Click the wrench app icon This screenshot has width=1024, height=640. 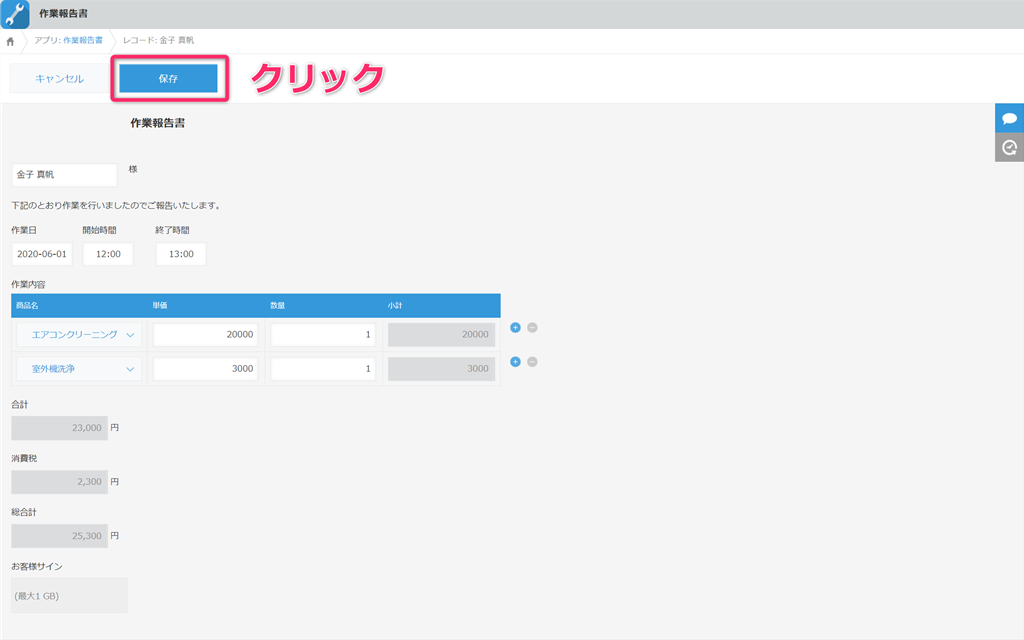[x=15, y=14]
